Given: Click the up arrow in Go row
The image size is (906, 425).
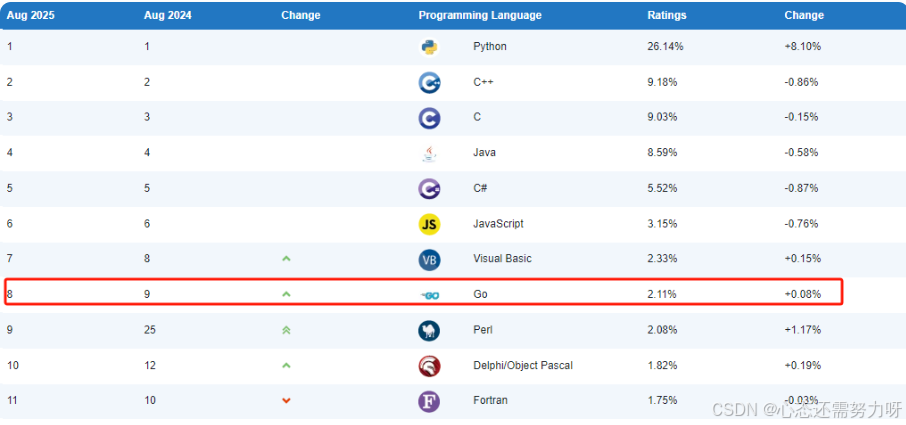Looking at the screenshot, I should click(x=286, y=294).
